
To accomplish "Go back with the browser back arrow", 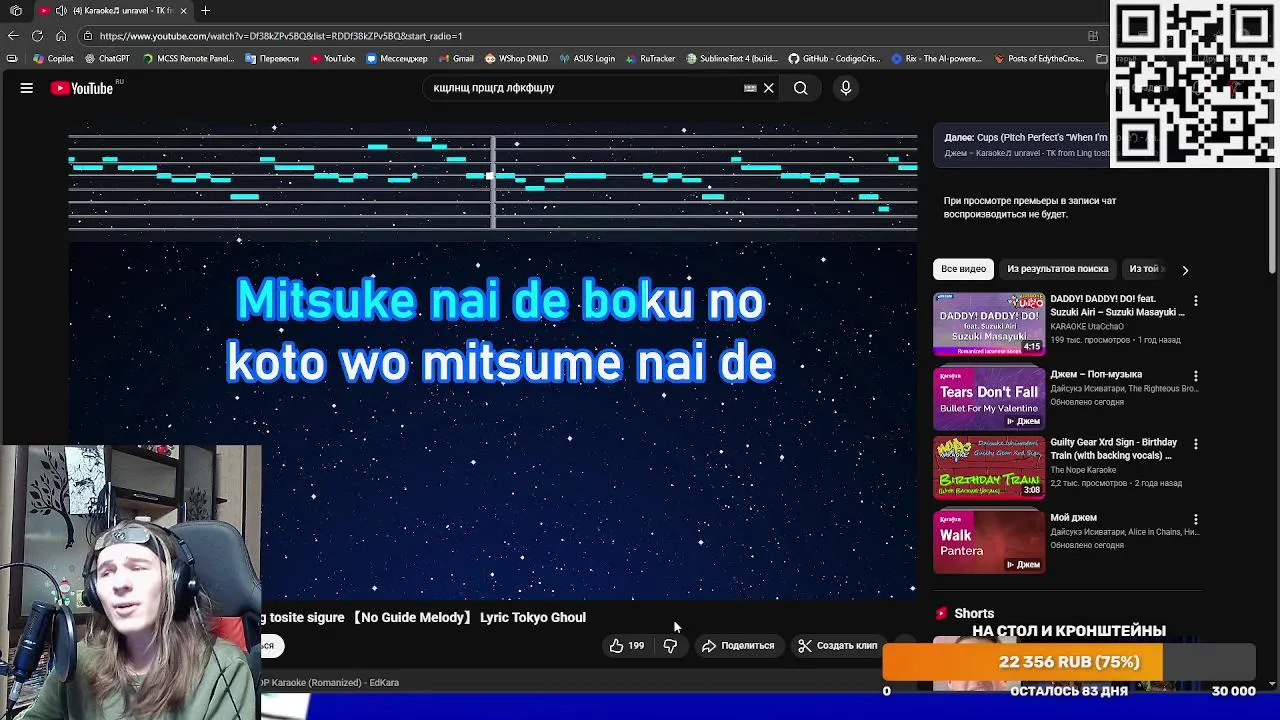I will (13, 36).
